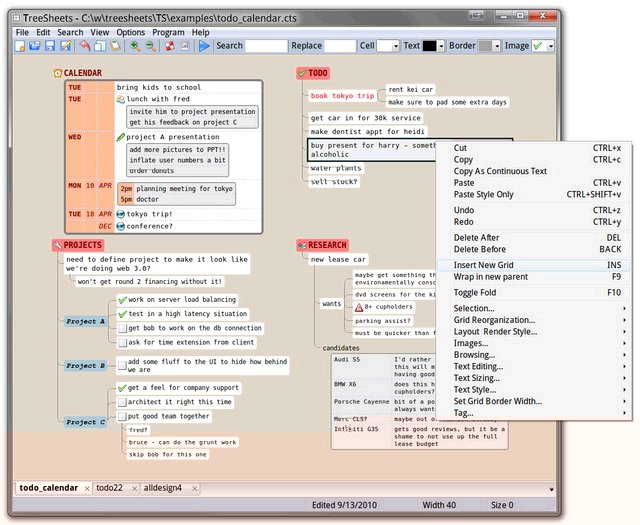Click the red Undo arrow icon

point(85,46)
